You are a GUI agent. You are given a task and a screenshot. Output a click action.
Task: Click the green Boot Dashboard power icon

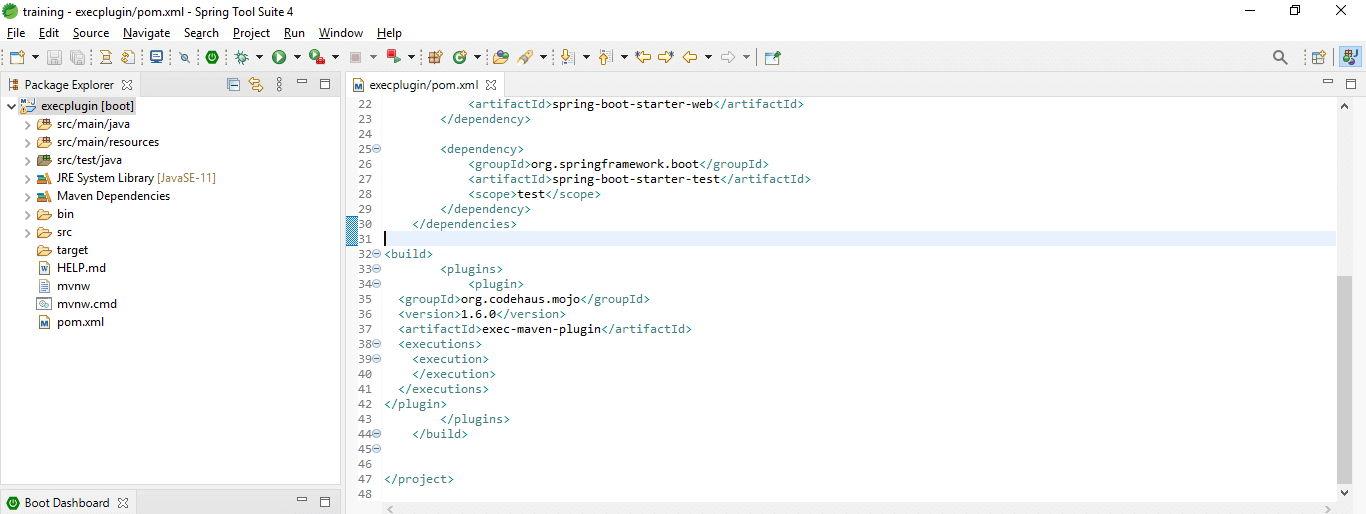[212, 58]
